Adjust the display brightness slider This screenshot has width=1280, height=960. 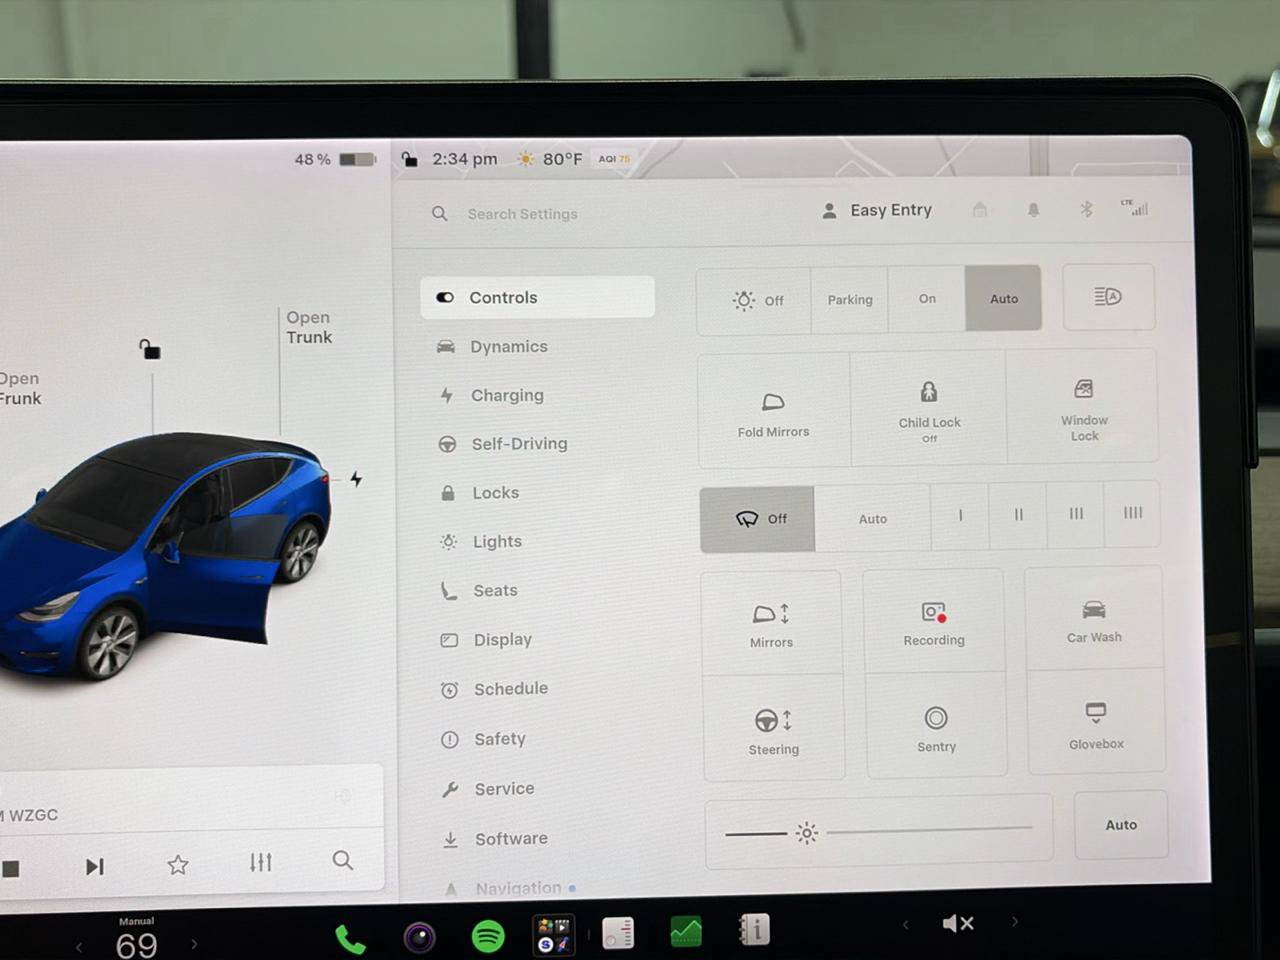tap(878, 831)
